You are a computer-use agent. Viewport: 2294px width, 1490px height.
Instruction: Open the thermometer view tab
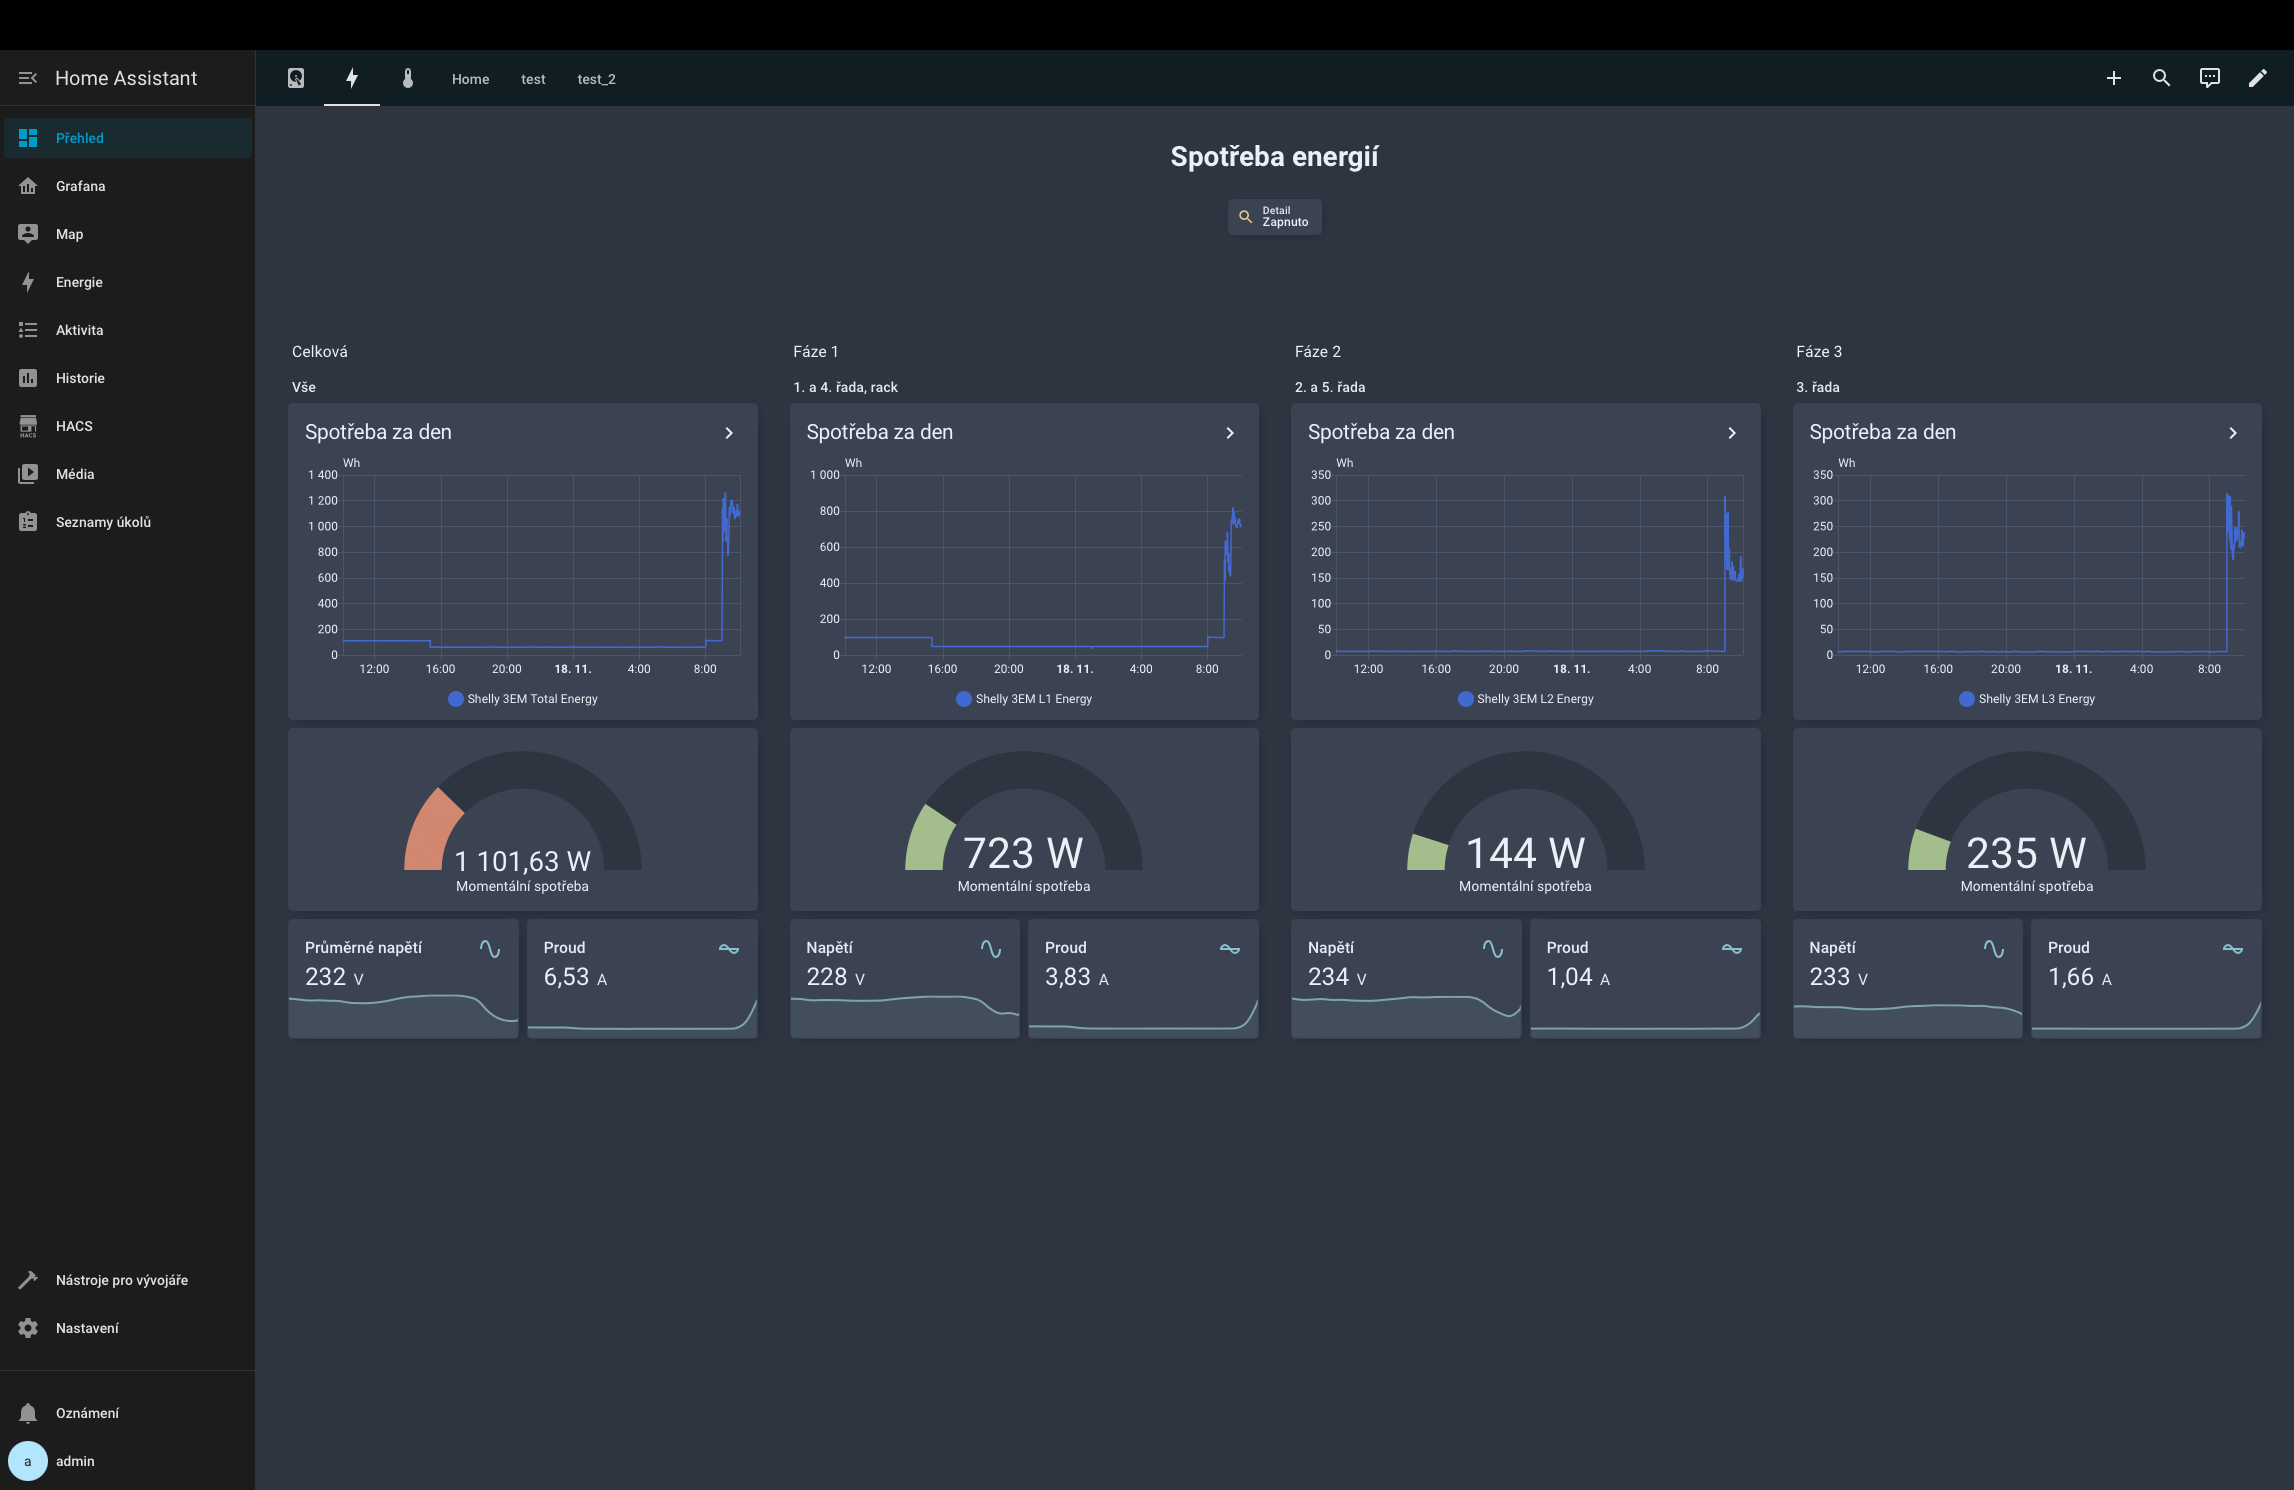pos(408,78)
